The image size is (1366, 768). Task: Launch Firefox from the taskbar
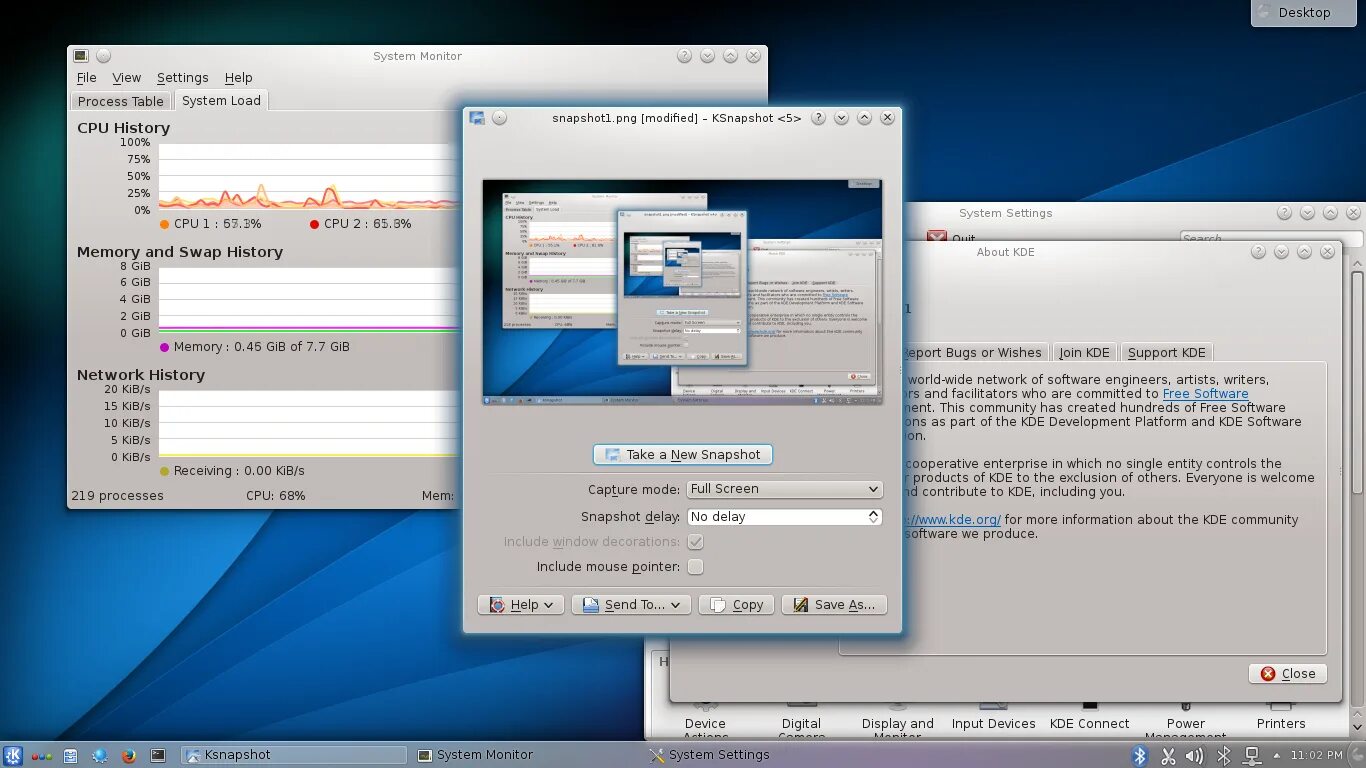click(129, 756)
